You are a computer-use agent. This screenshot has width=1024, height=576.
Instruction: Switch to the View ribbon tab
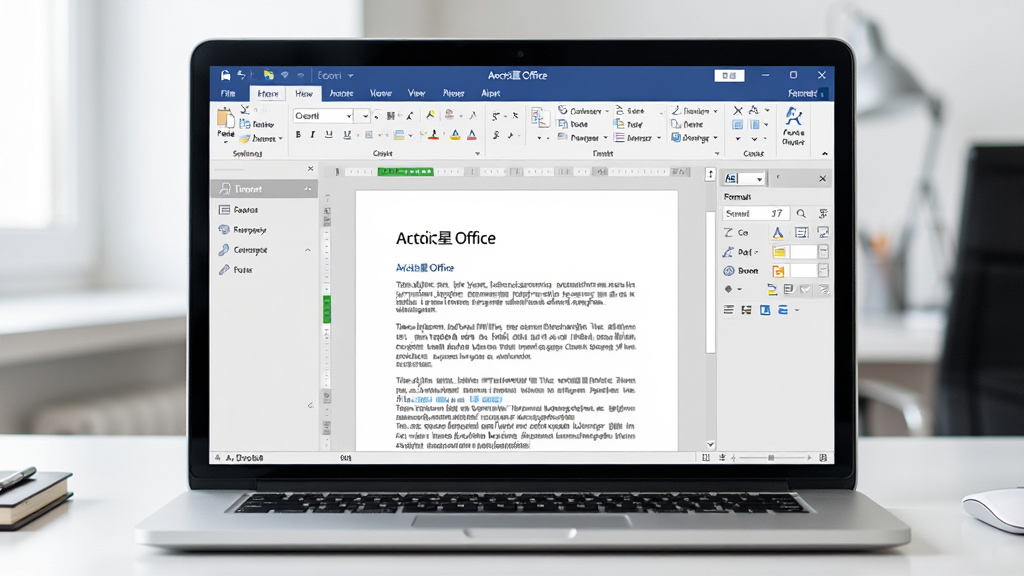pyautogui.click(x=416, y=93)
